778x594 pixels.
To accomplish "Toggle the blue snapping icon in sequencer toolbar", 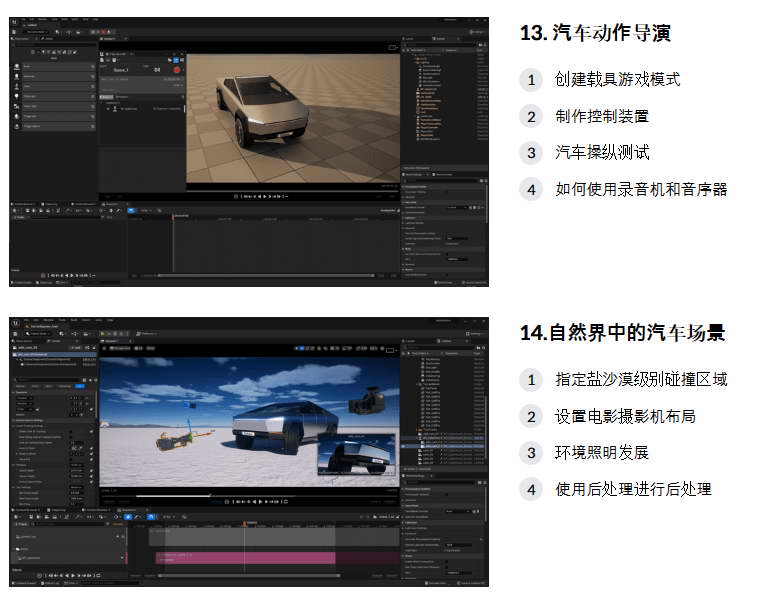I will coord(151,517).
